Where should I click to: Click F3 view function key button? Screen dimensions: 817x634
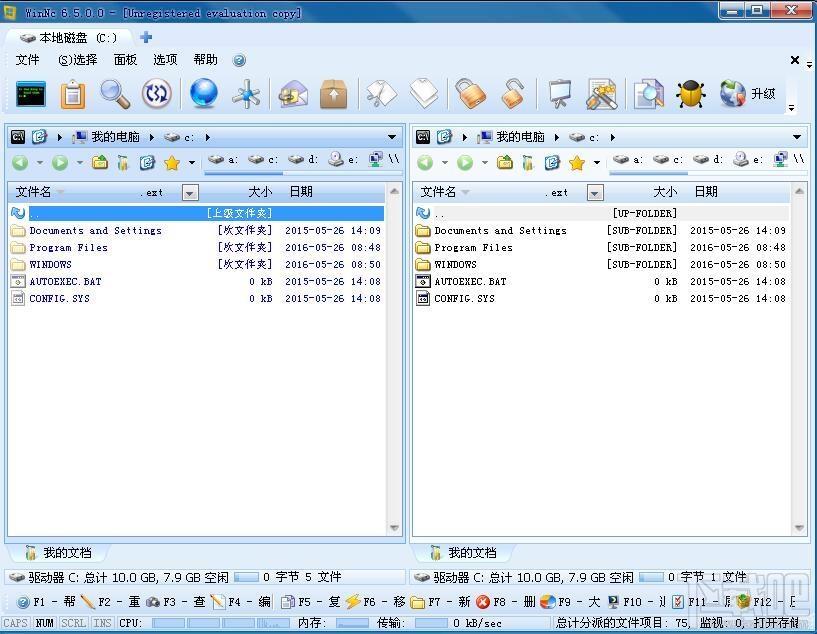click(176, 602)
